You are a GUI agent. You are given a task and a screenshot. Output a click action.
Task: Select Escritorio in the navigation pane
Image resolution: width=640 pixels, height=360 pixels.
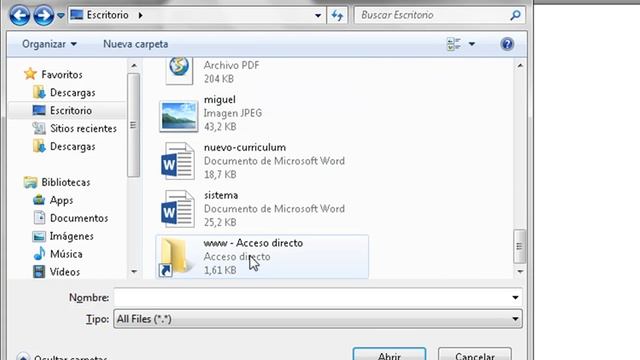(71, 111)
